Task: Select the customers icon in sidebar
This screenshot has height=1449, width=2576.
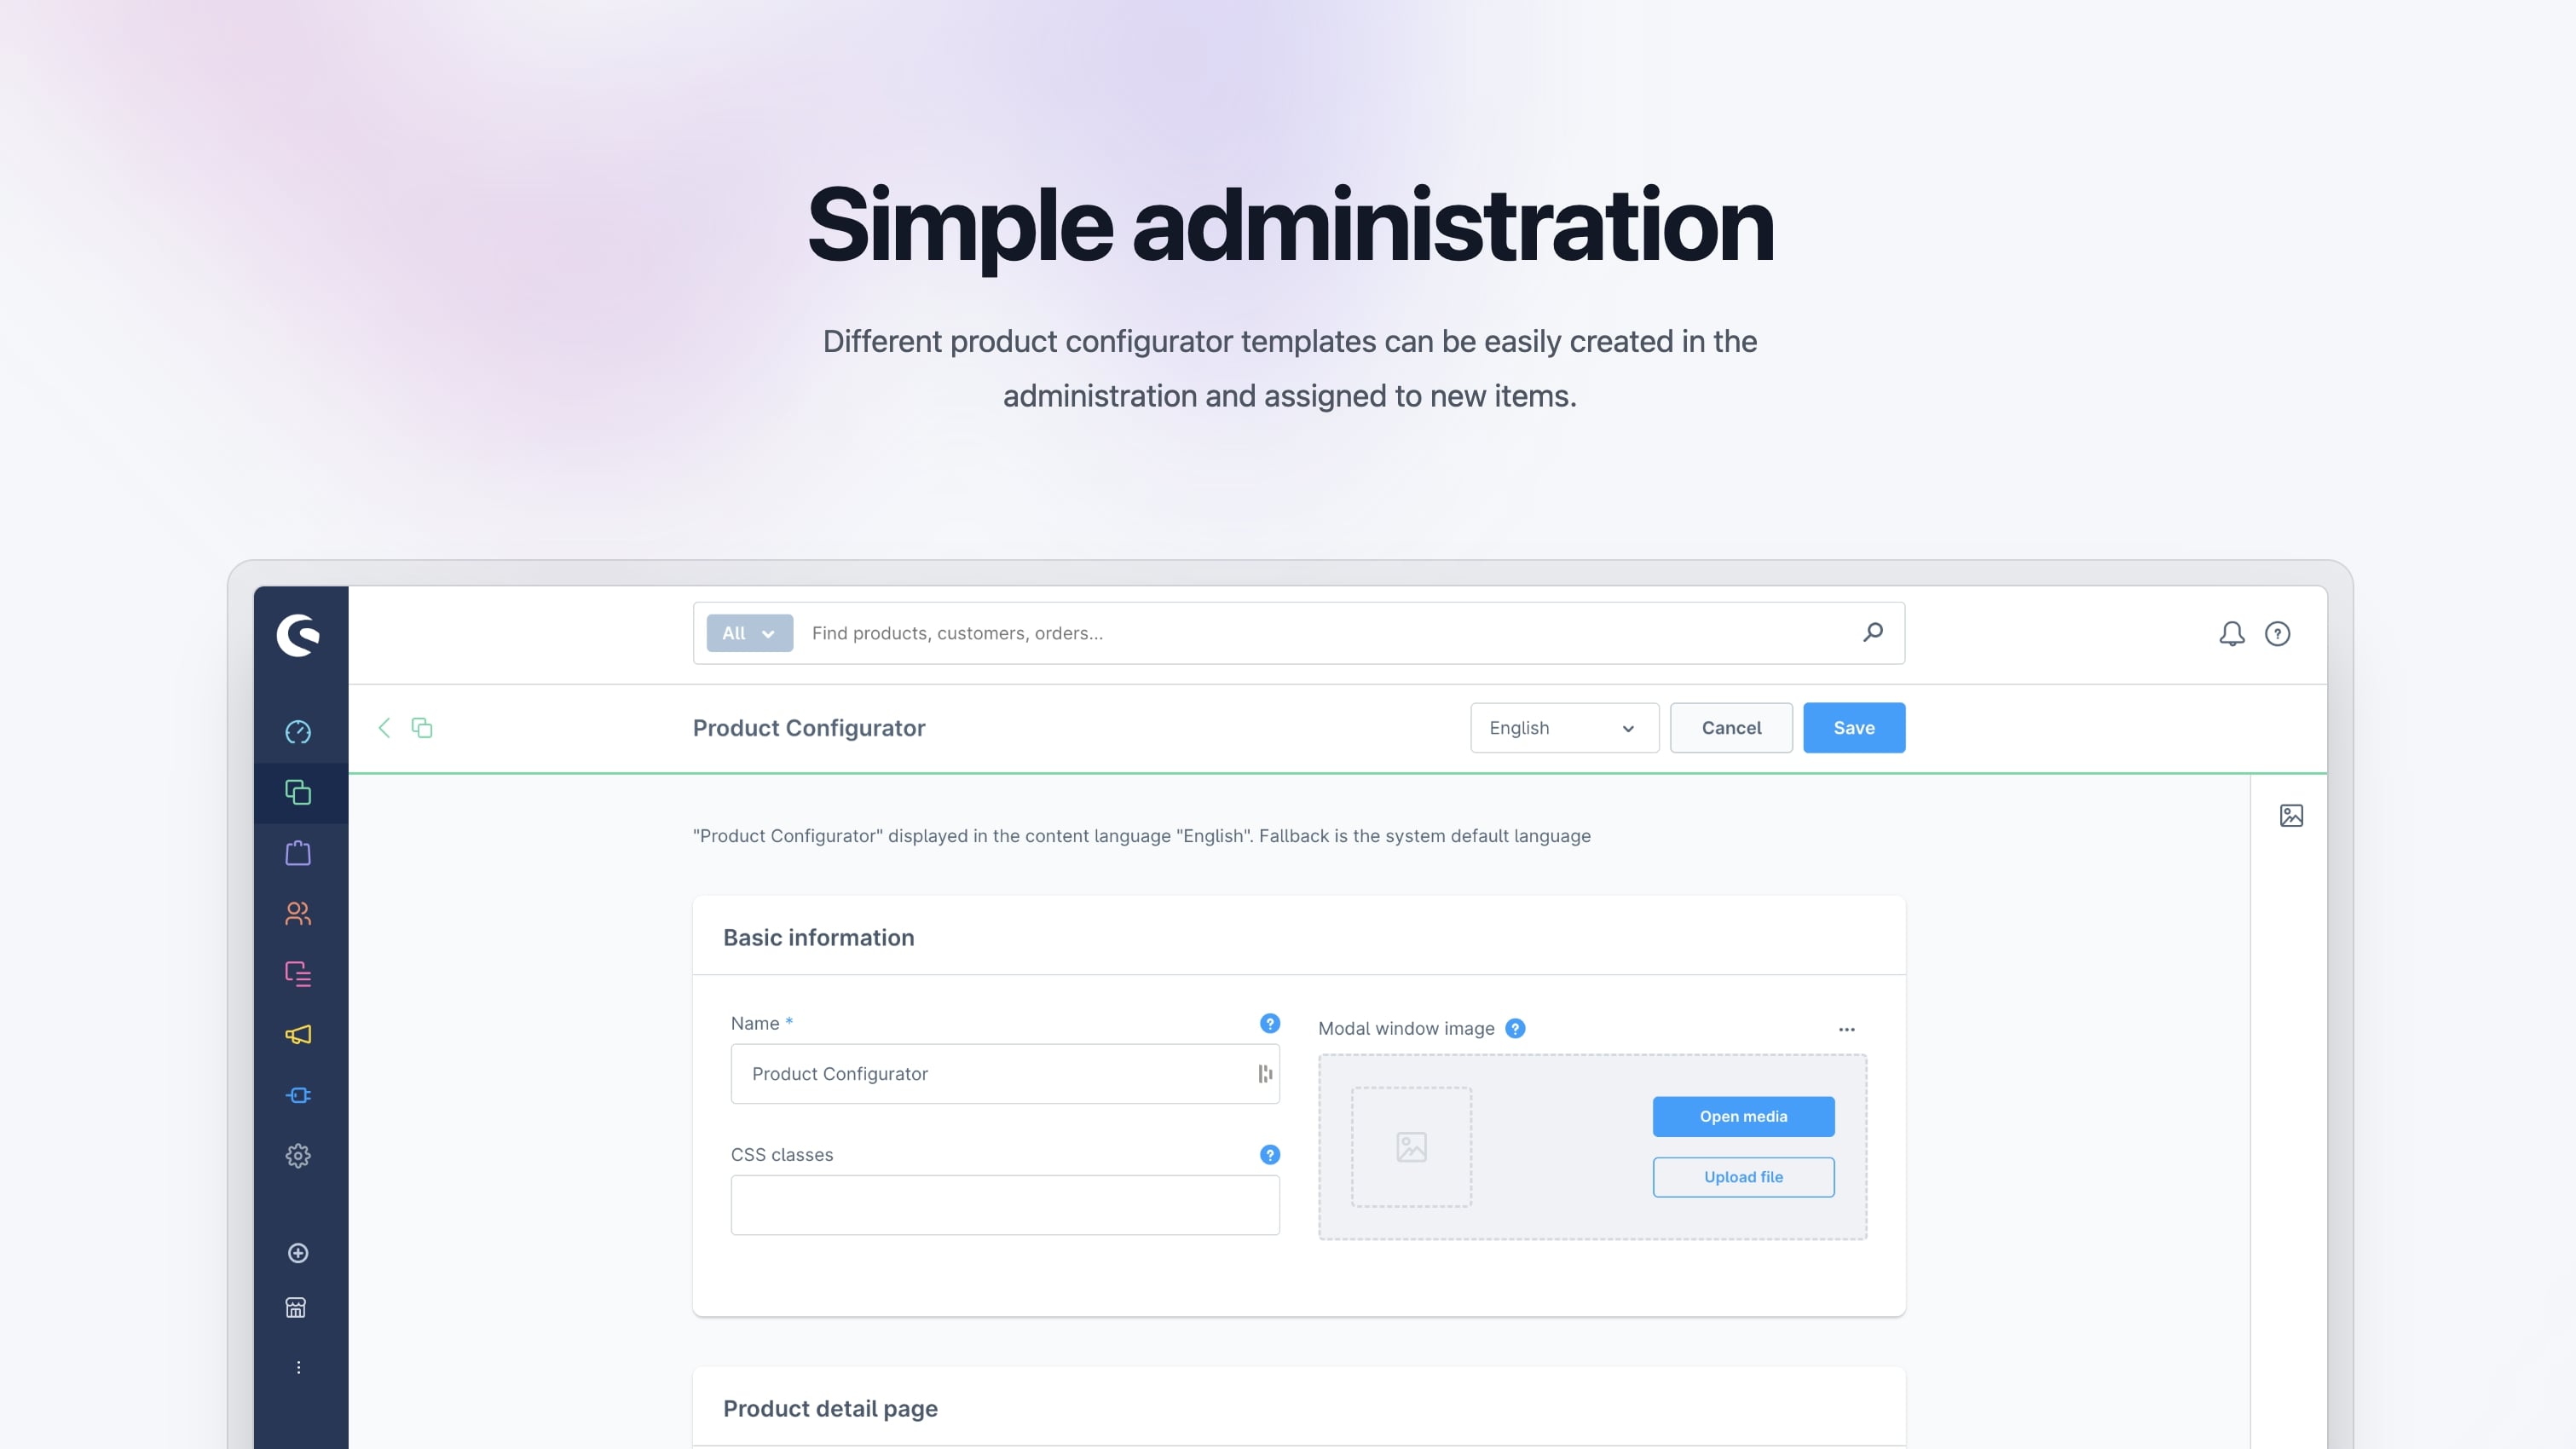Action: pos(297,913)
